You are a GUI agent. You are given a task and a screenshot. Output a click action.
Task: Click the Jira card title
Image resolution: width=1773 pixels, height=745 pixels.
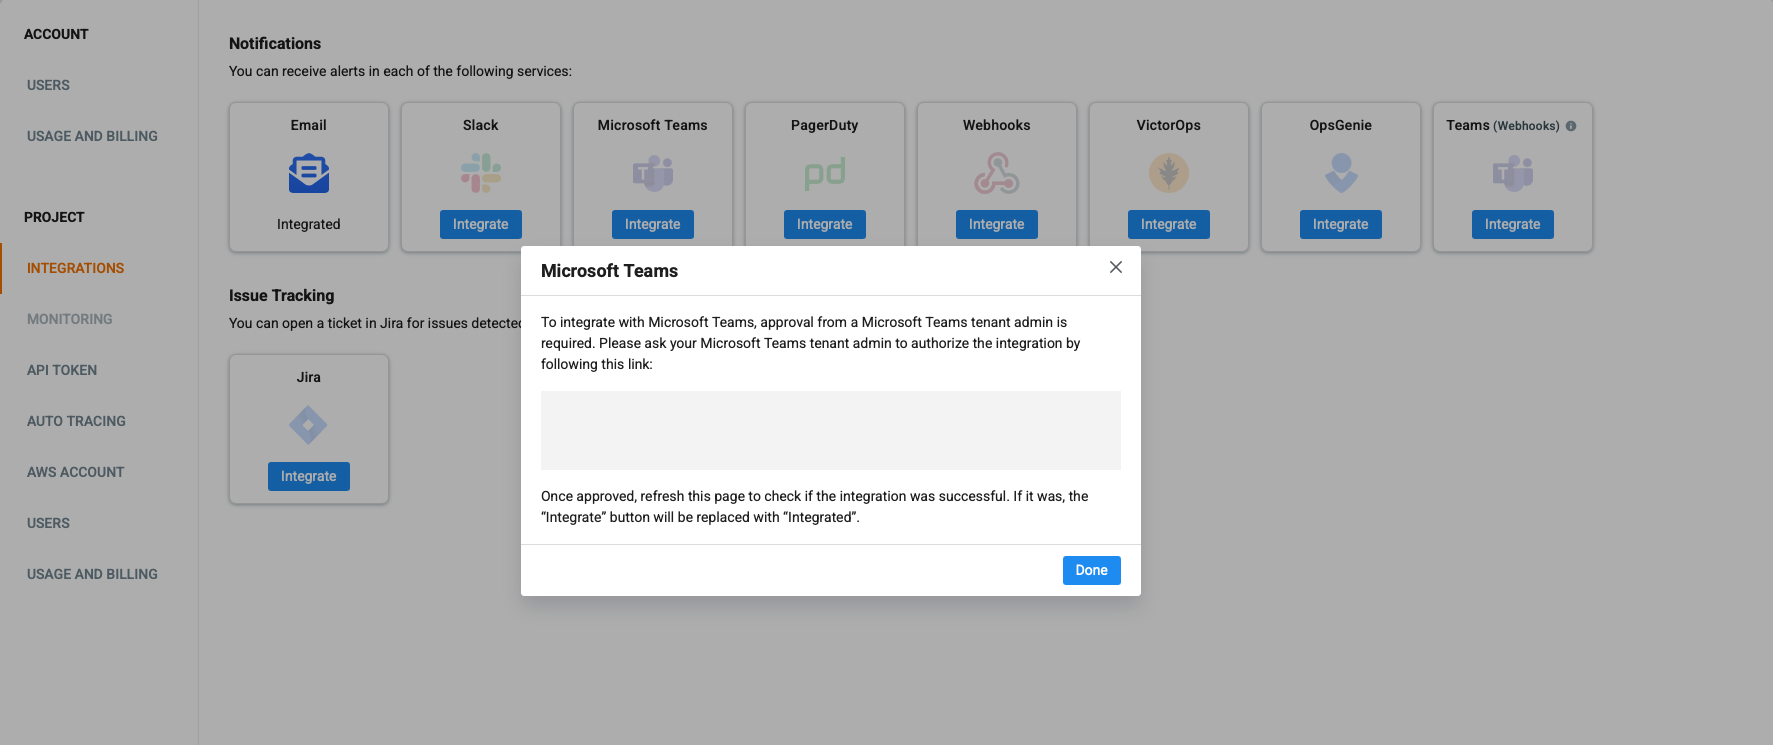(309, 377)
